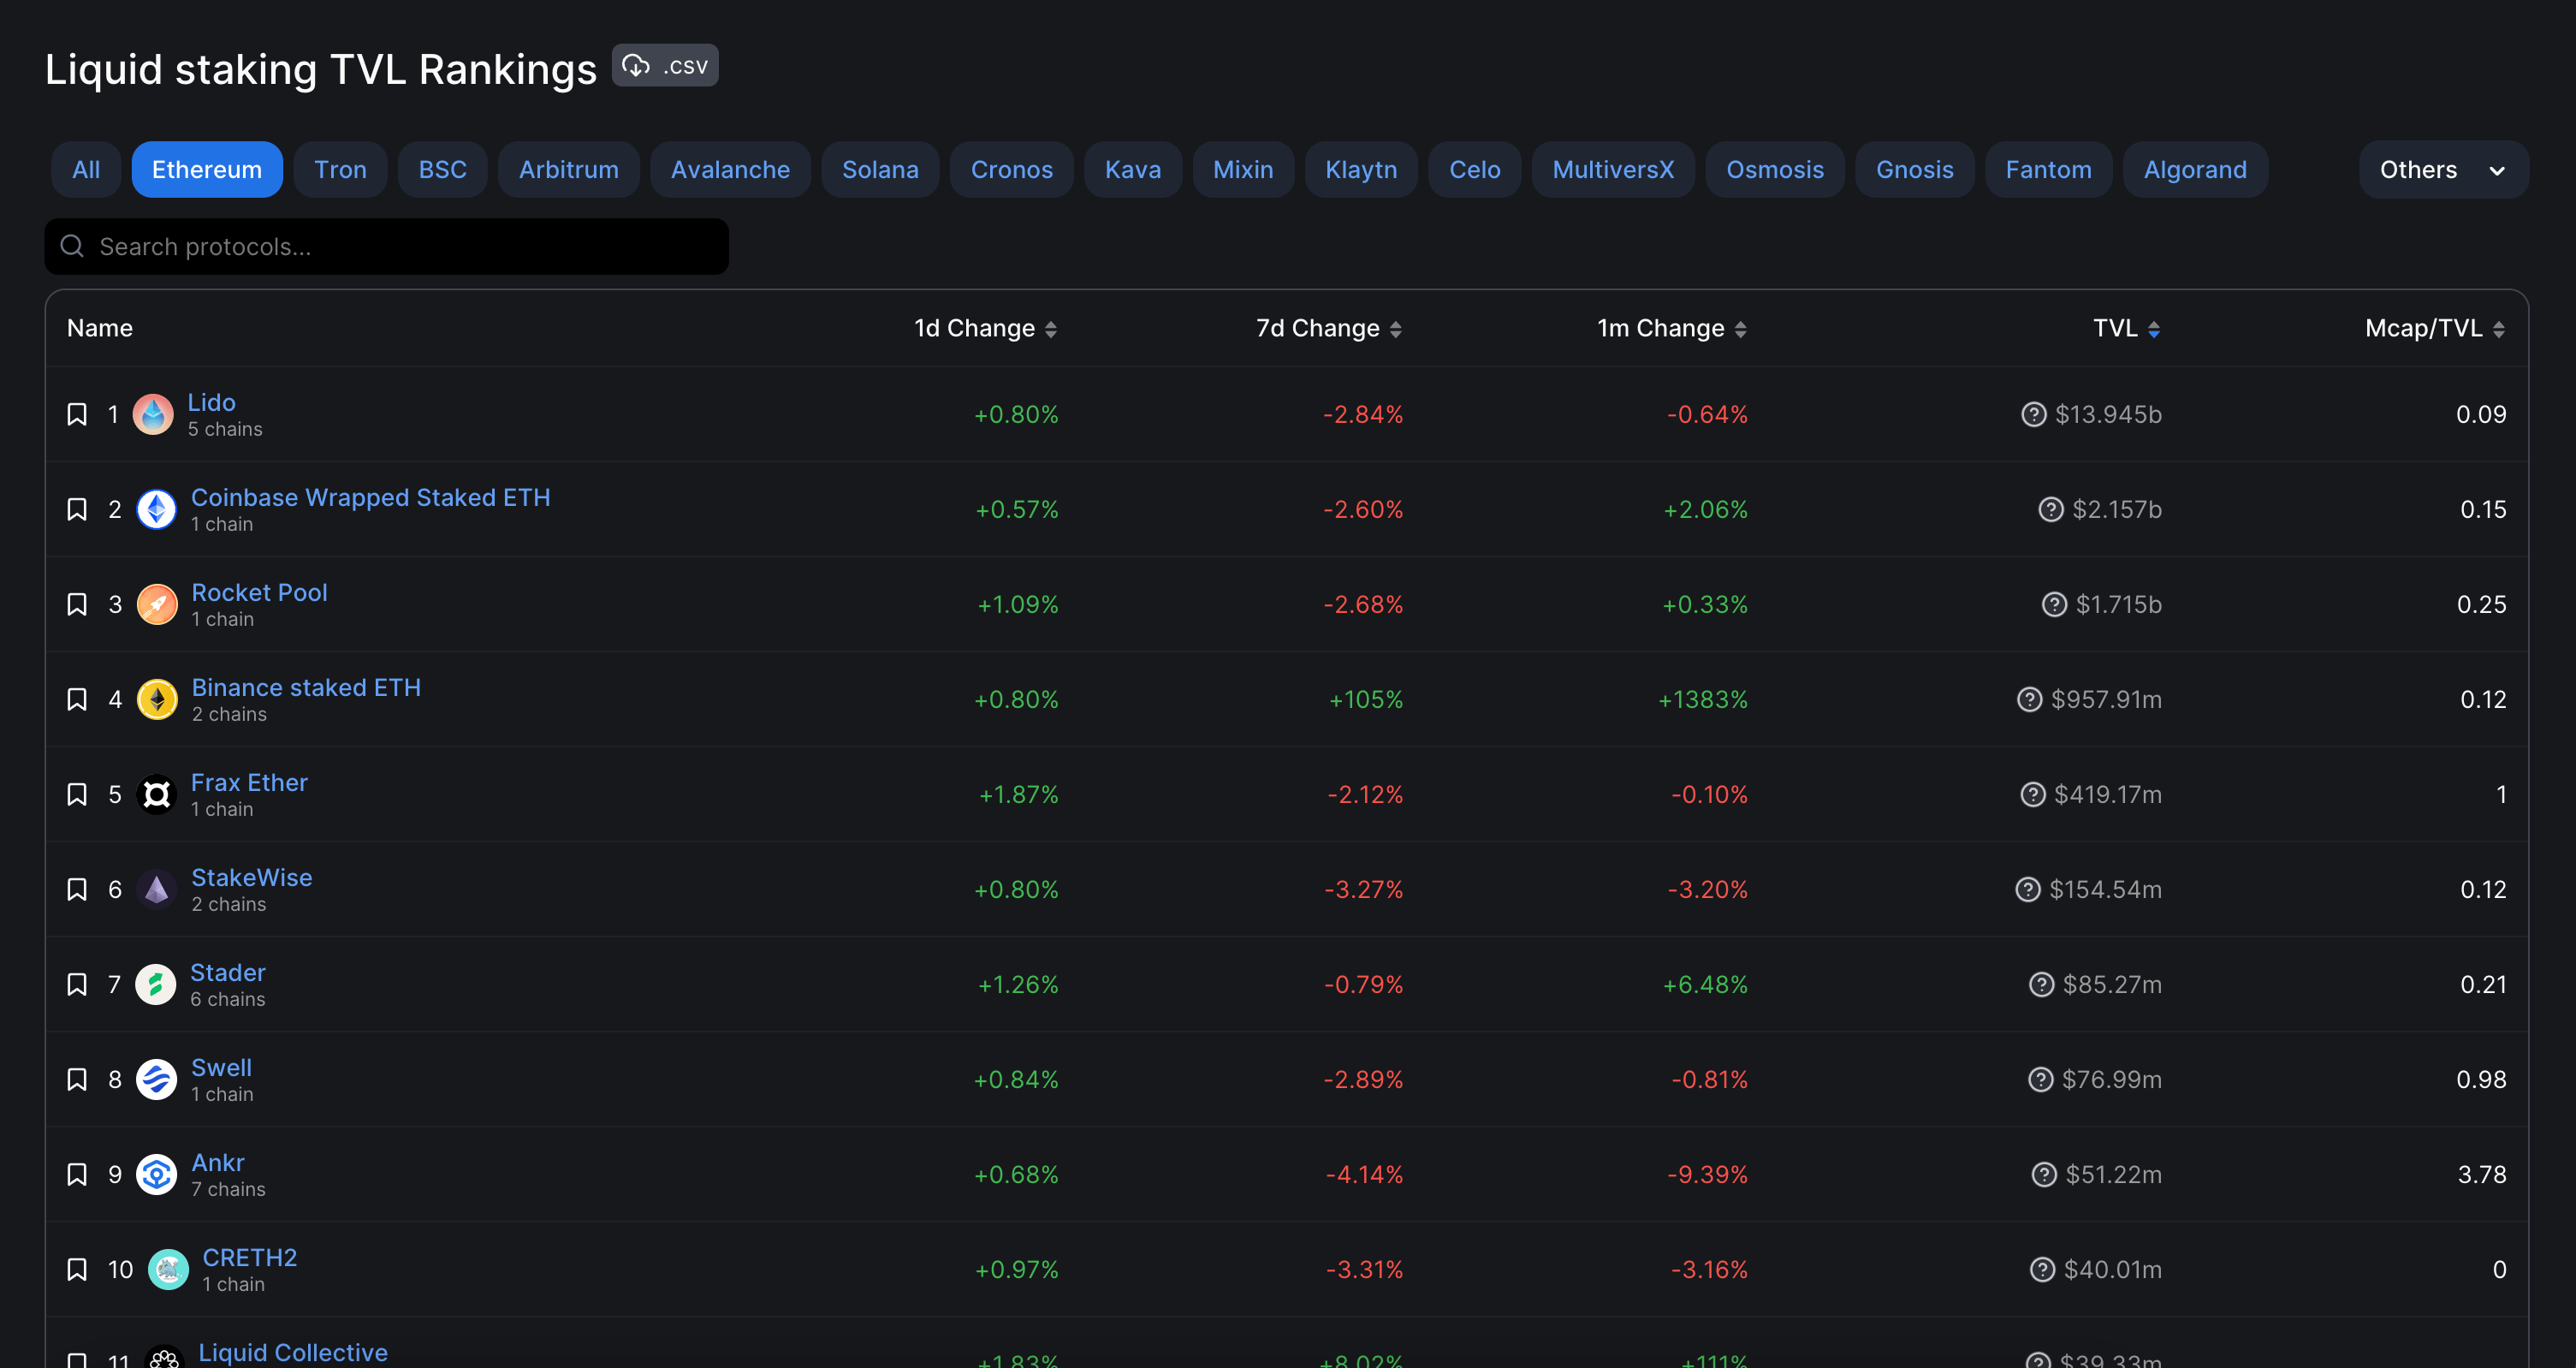Click the Frax Ether logo icon

[157, 794]
